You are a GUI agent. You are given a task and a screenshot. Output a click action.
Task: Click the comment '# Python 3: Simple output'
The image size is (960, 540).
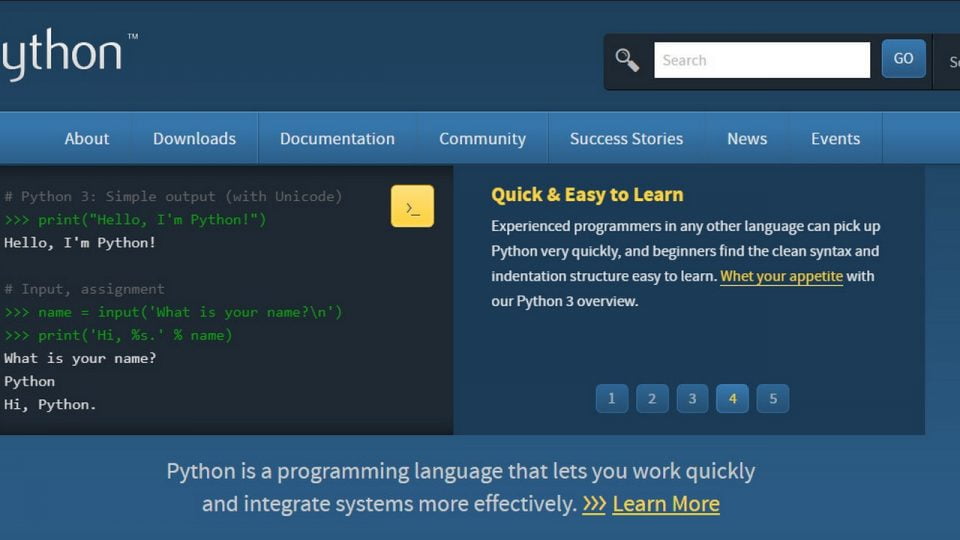pos(173,197)
